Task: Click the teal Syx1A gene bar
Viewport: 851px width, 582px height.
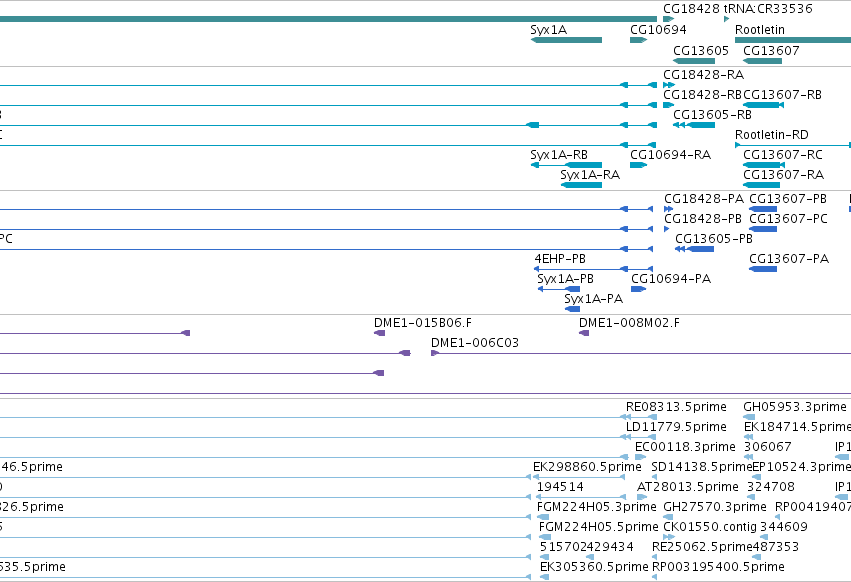Action: (x=566, y=40)
